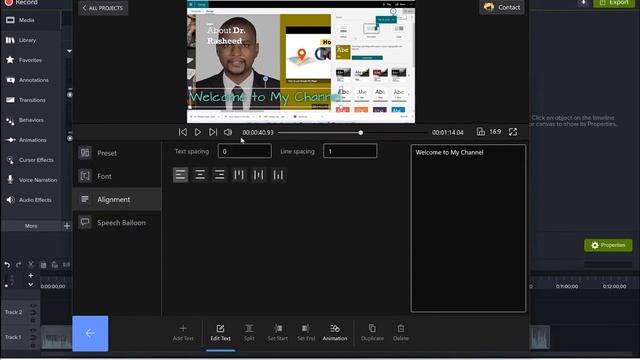
Task: Toggle preview volume speaker icon
Action: 228,132
